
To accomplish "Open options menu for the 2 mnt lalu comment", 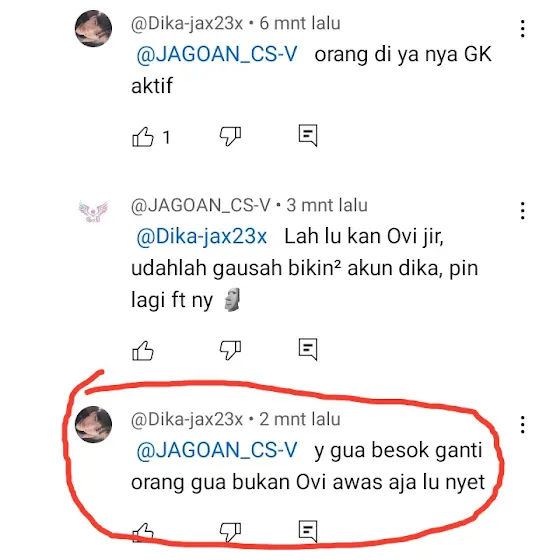I will point(522,425).
